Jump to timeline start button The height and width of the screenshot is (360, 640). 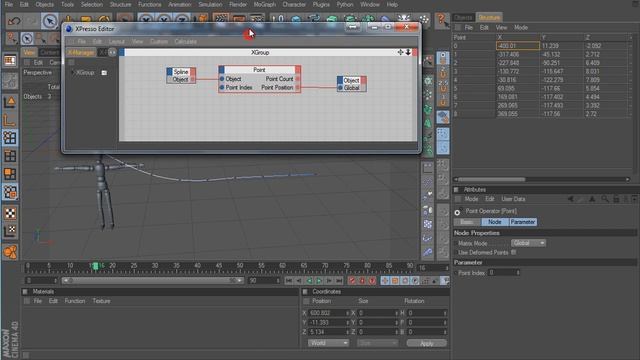[x=289, y=281]
